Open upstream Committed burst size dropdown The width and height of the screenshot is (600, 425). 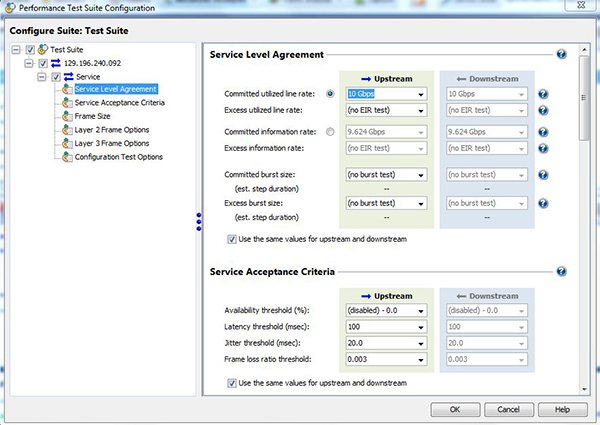pyautogui.click(x=422, y=175)
